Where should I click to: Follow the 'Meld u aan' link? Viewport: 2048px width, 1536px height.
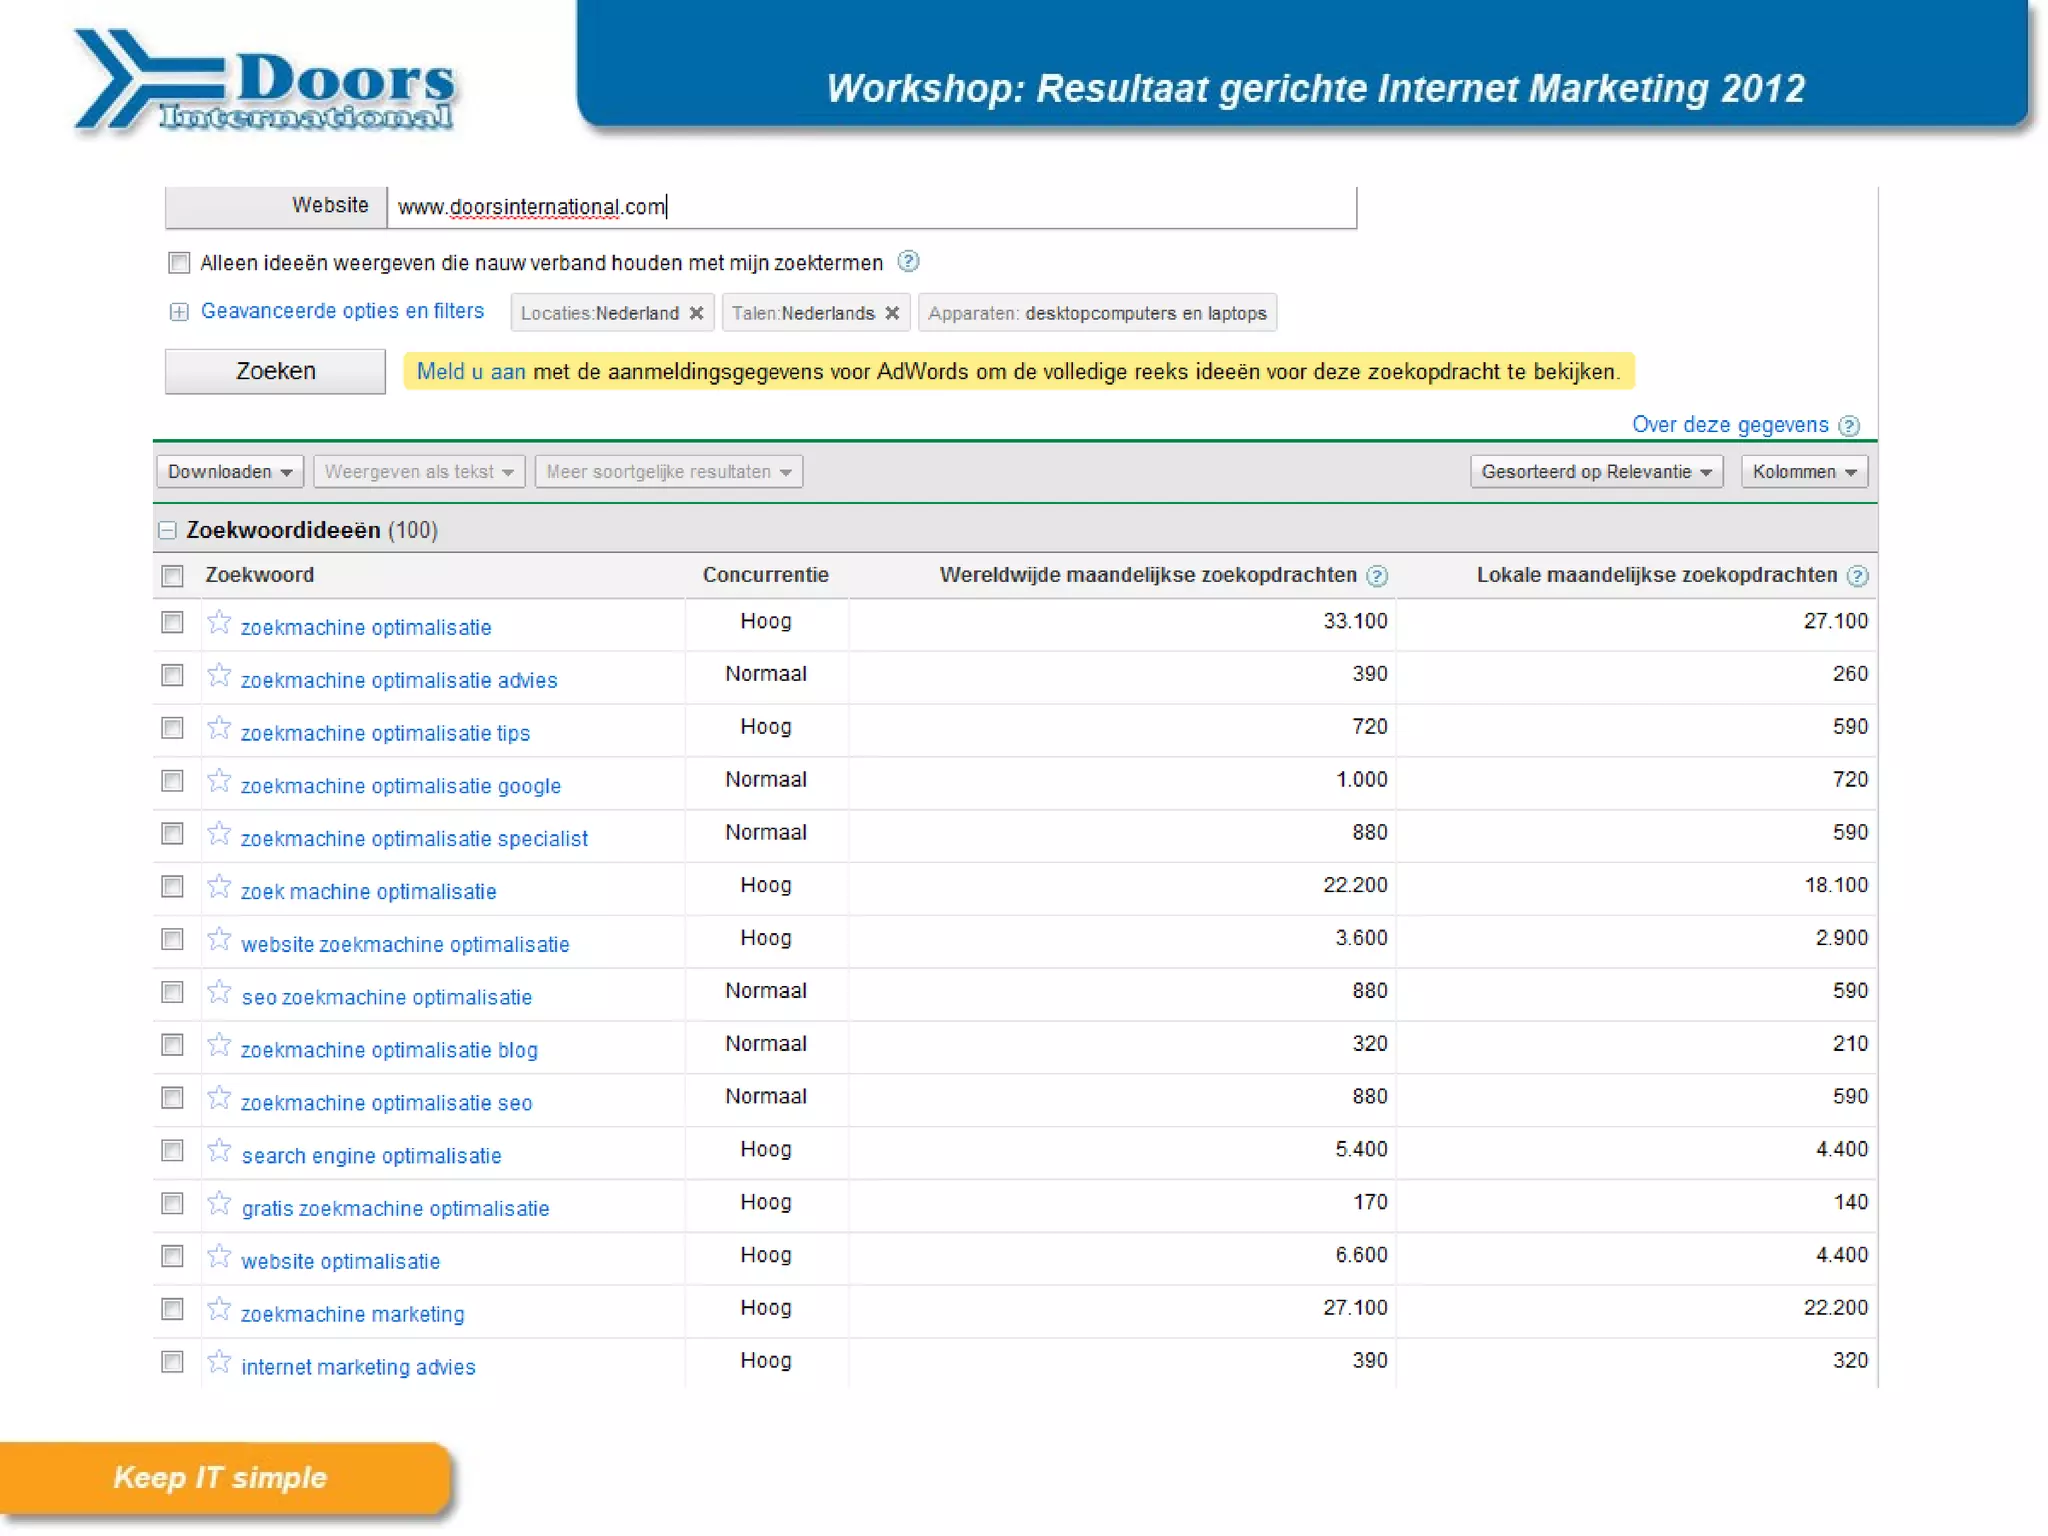pos(470,372)
